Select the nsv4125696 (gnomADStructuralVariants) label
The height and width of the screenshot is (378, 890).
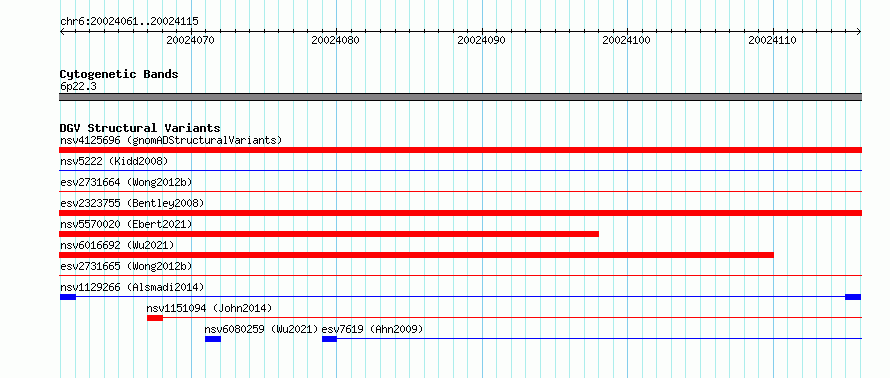(171, 140)
